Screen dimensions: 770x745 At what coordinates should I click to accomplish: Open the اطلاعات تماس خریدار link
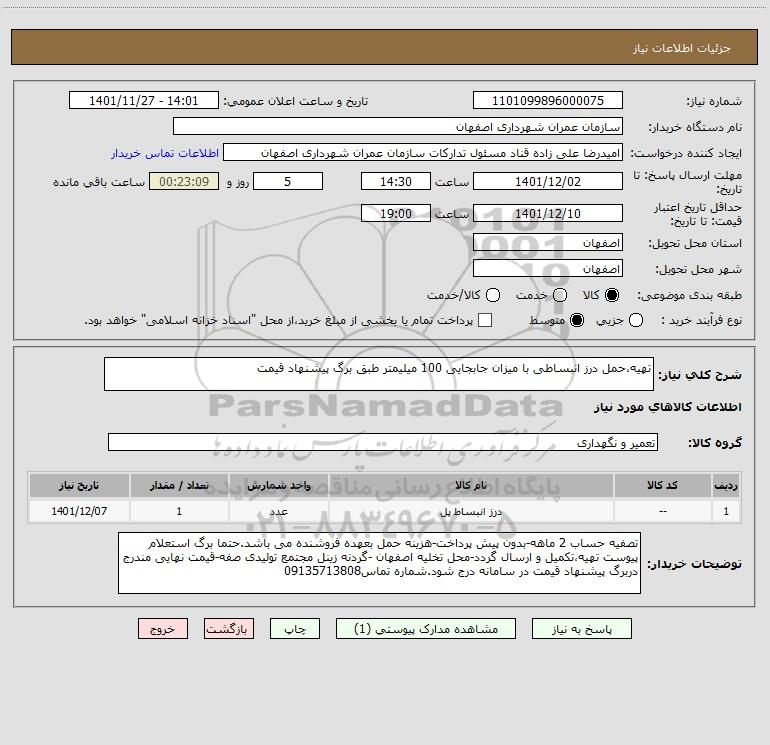(165, 153)
